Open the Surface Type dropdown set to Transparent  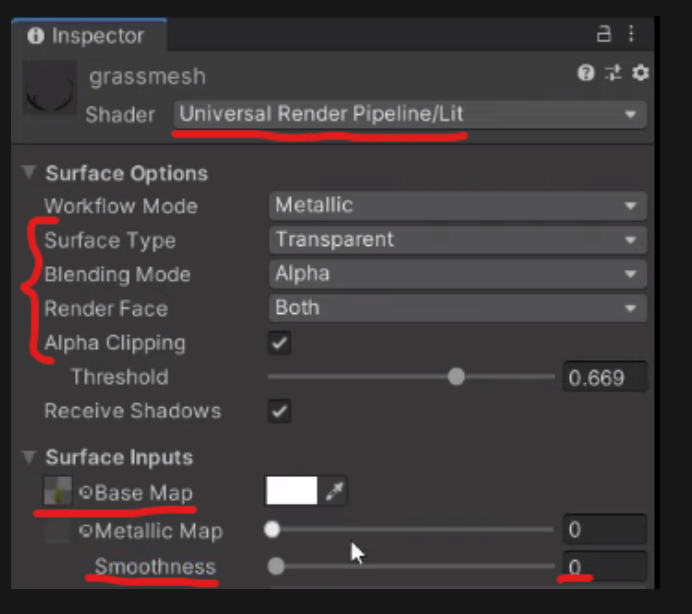[x=458, y=240]
